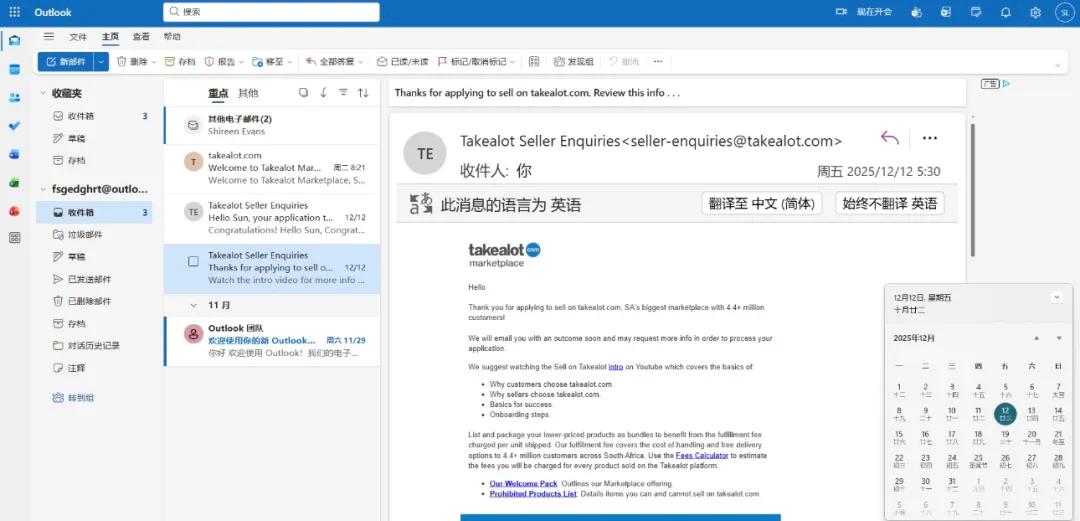This screenshot has height=521, width=1080.
Task: Click the New mail (新邮件) button
Action: (x=66, y=61)
